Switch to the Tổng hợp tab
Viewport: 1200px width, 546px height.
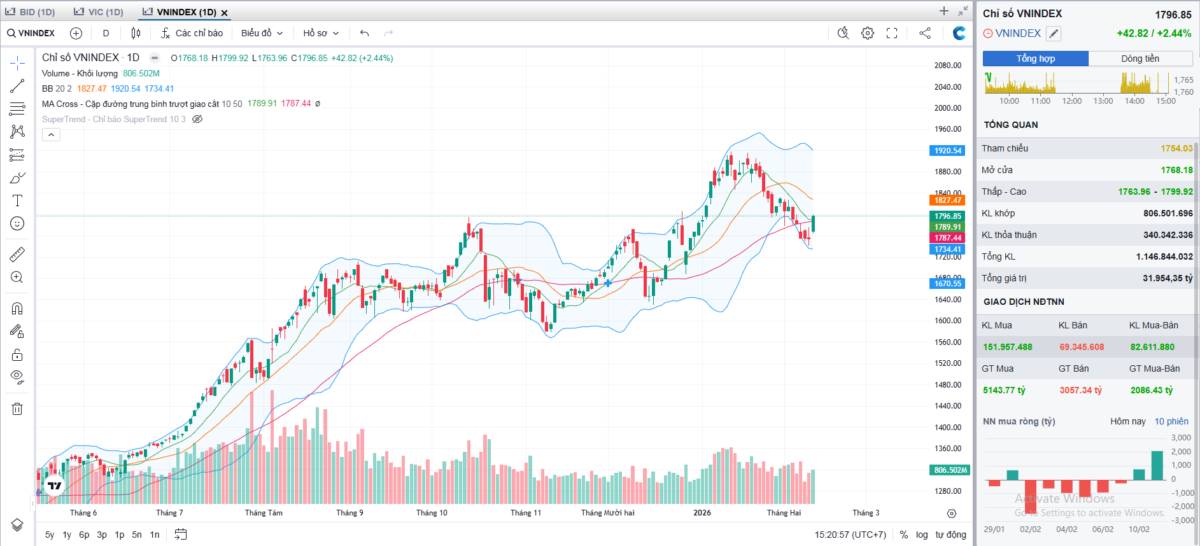pyautogui.click(x=1035, y=59)
